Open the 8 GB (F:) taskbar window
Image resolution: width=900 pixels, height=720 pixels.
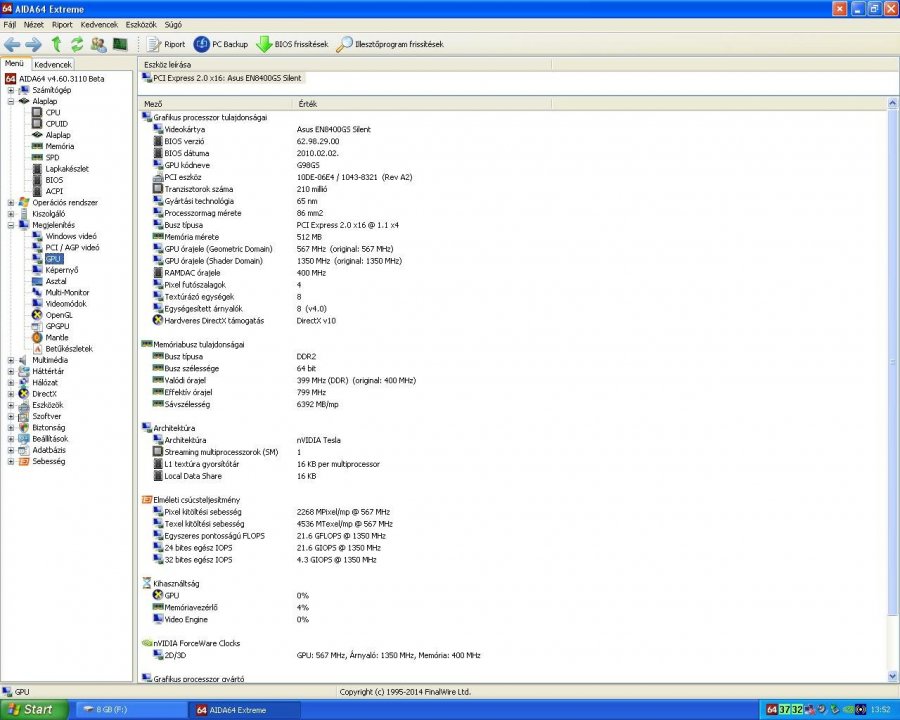[x=131, y=710]
